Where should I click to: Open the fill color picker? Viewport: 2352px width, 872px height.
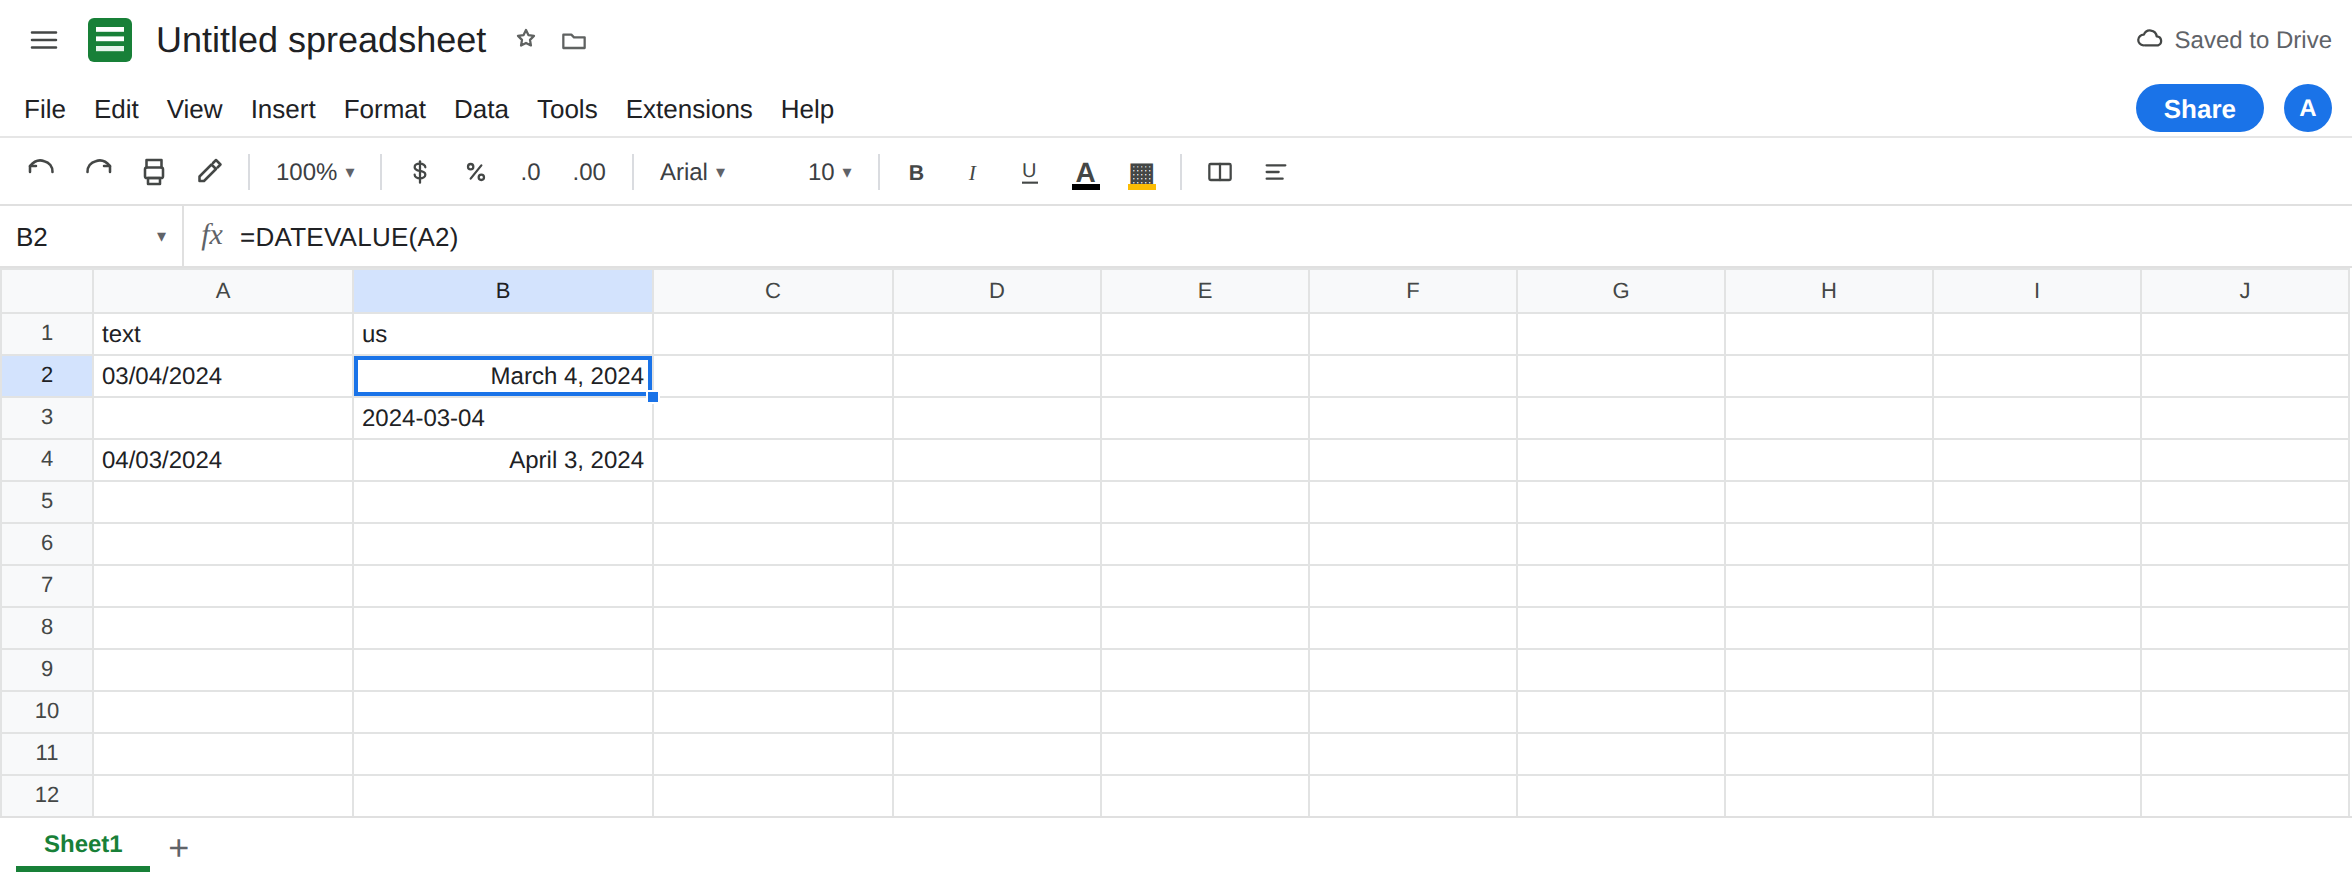point(1141,174)
